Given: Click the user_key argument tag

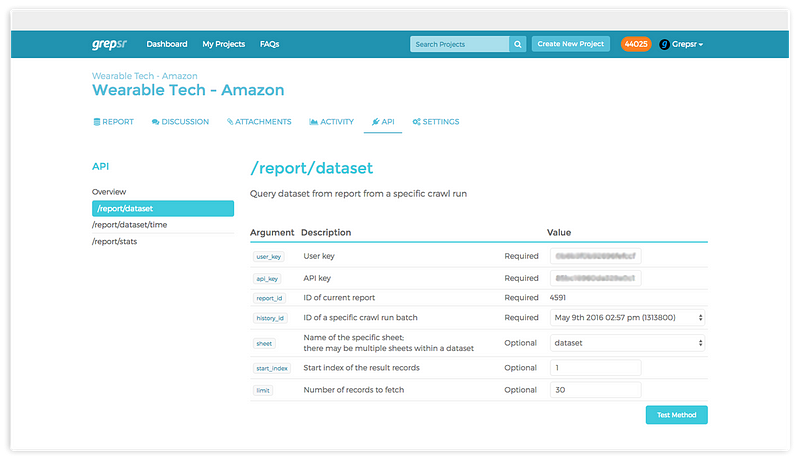Looking at the screenshot, I should pyautogui.click(x=268, y=257).
